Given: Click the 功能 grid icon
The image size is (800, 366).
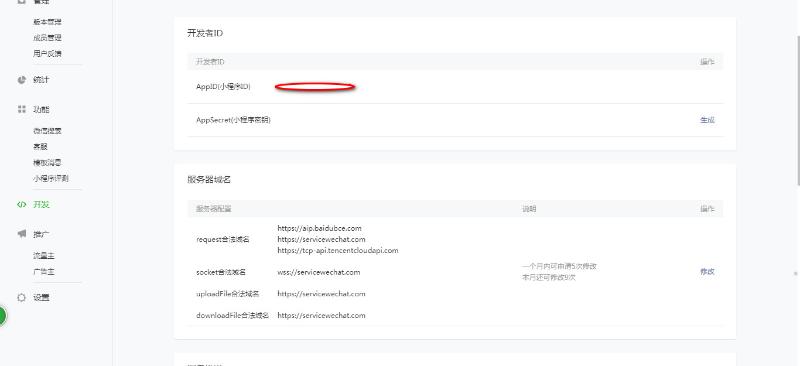Looking at the screenshot, I should point(21,109).
